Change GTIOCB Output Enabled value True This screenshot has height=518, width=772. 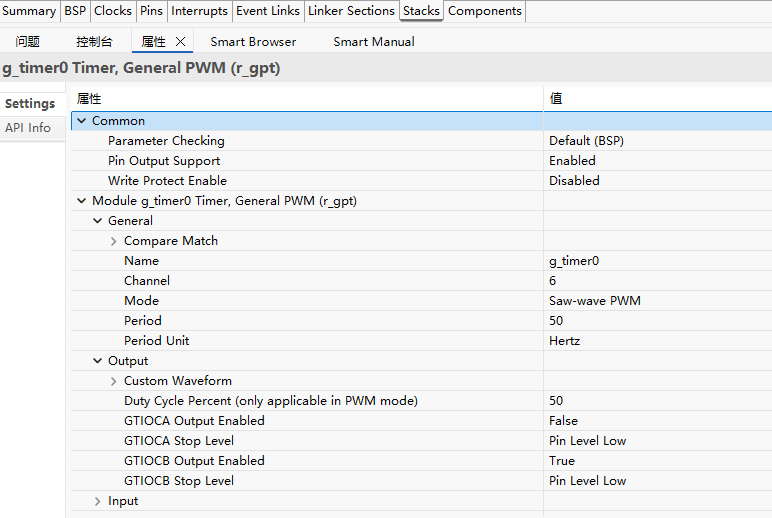tap(562, 461)
